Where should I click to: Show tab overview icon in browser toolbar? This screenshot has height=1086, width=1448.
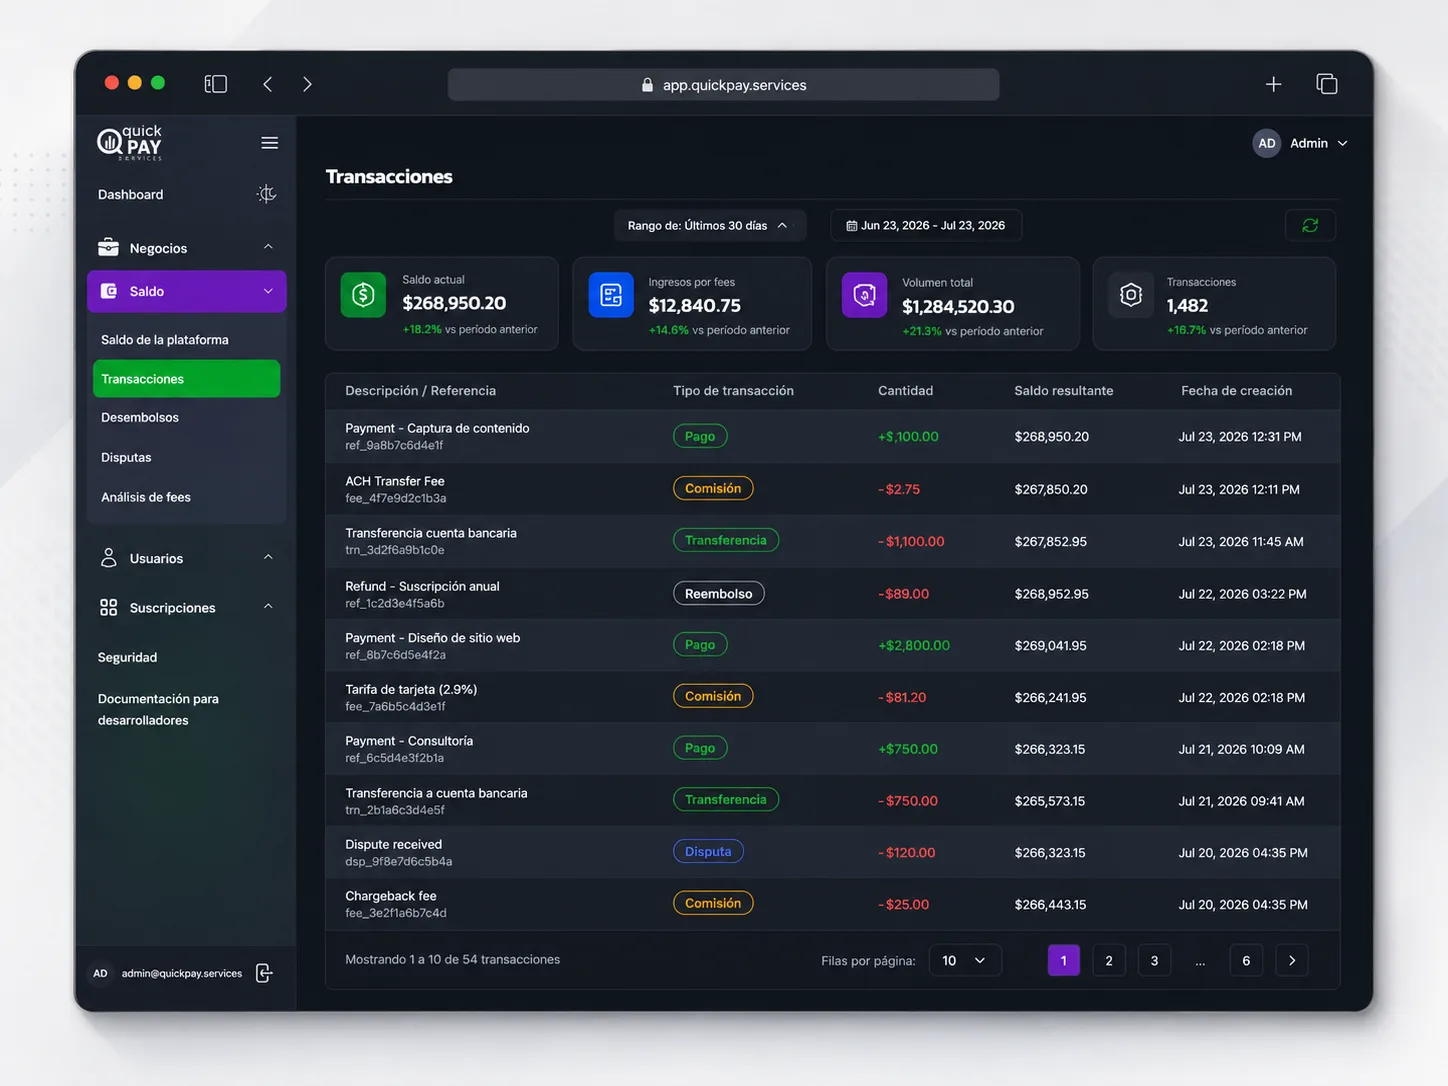point(1327,84)
